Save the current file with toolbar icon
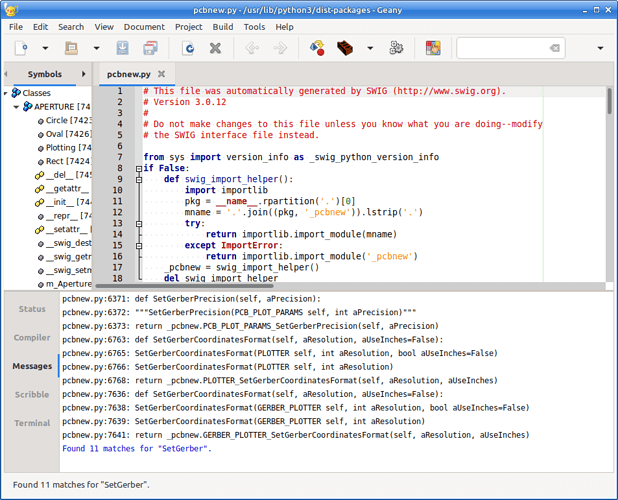 [123, 48]
